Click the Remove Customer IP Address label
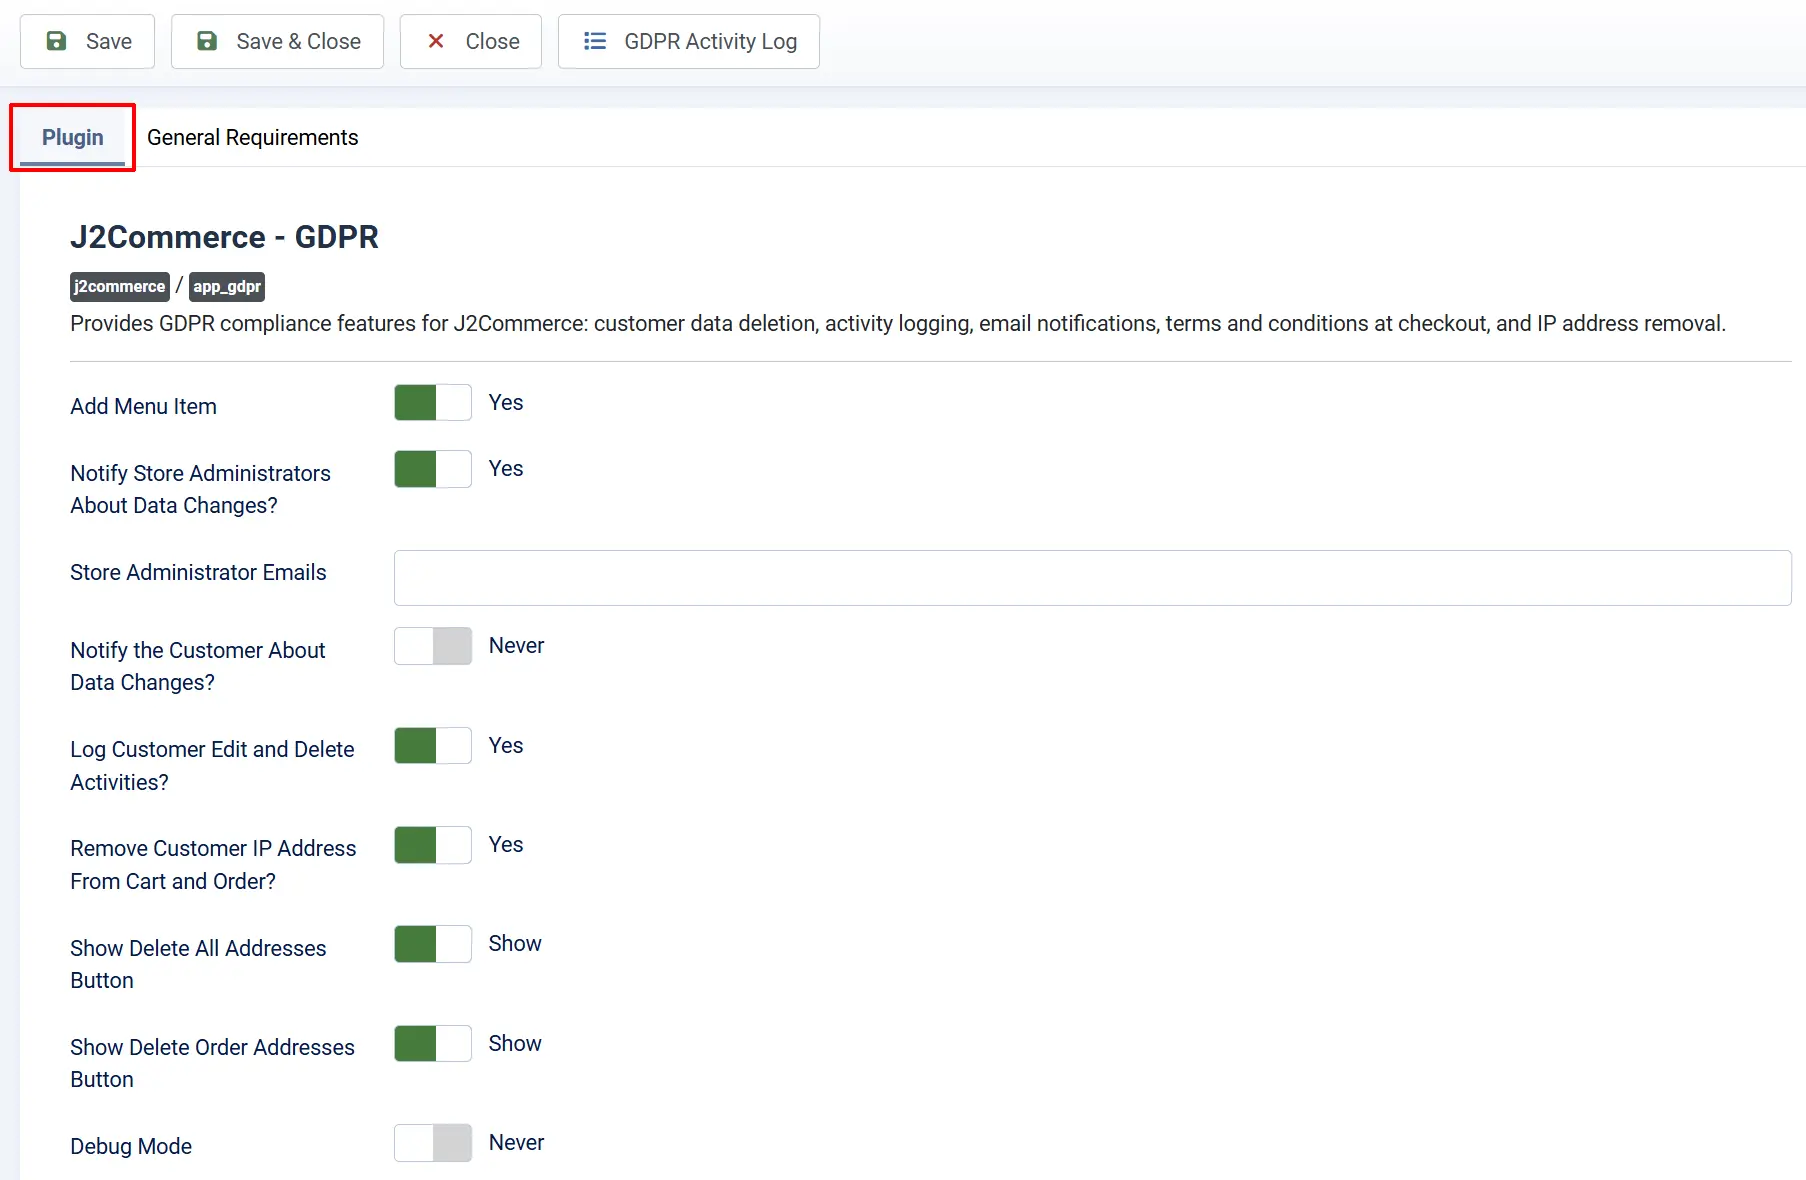This screenshot has height=1180, width=1806. (213, 865)
